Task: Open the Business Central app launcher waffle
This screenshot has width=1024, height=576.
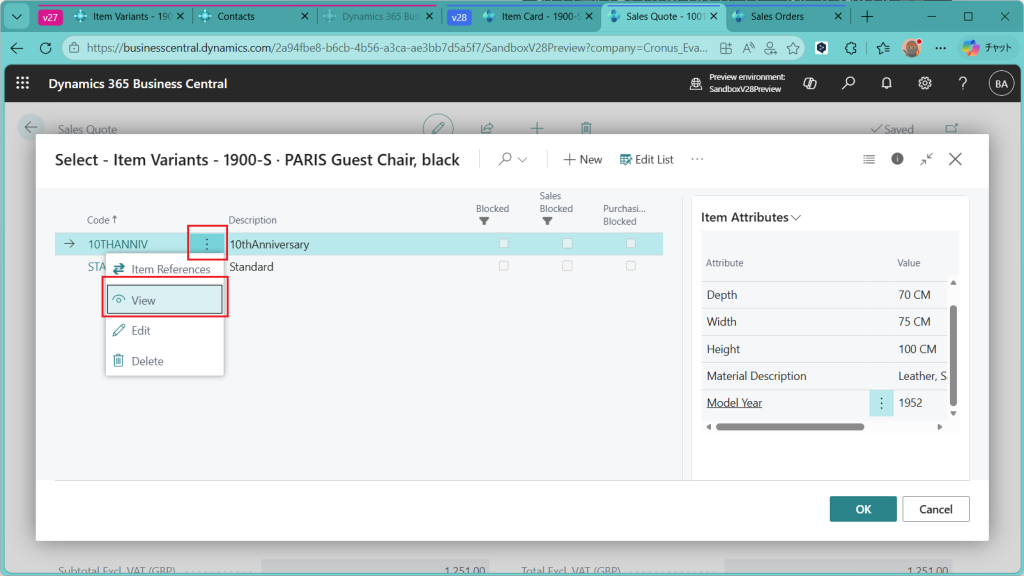Action: click(22, 84)
